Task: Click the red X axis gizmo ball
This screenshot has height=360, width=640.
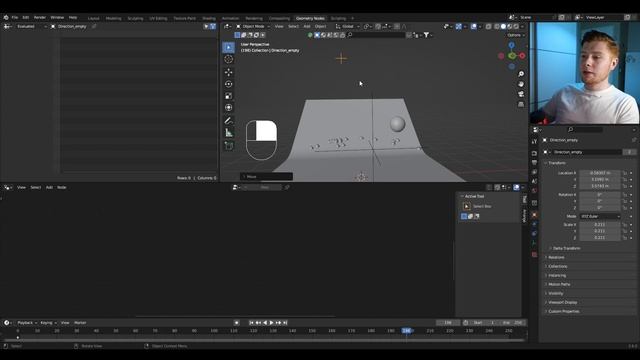Action: 522,56
